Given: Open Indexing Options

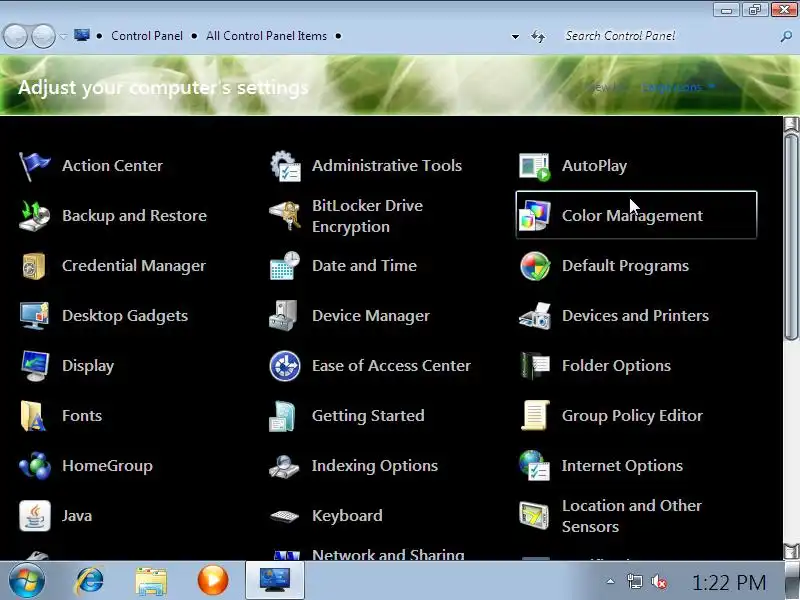Looking at the screenshot, I should (354, 466).
